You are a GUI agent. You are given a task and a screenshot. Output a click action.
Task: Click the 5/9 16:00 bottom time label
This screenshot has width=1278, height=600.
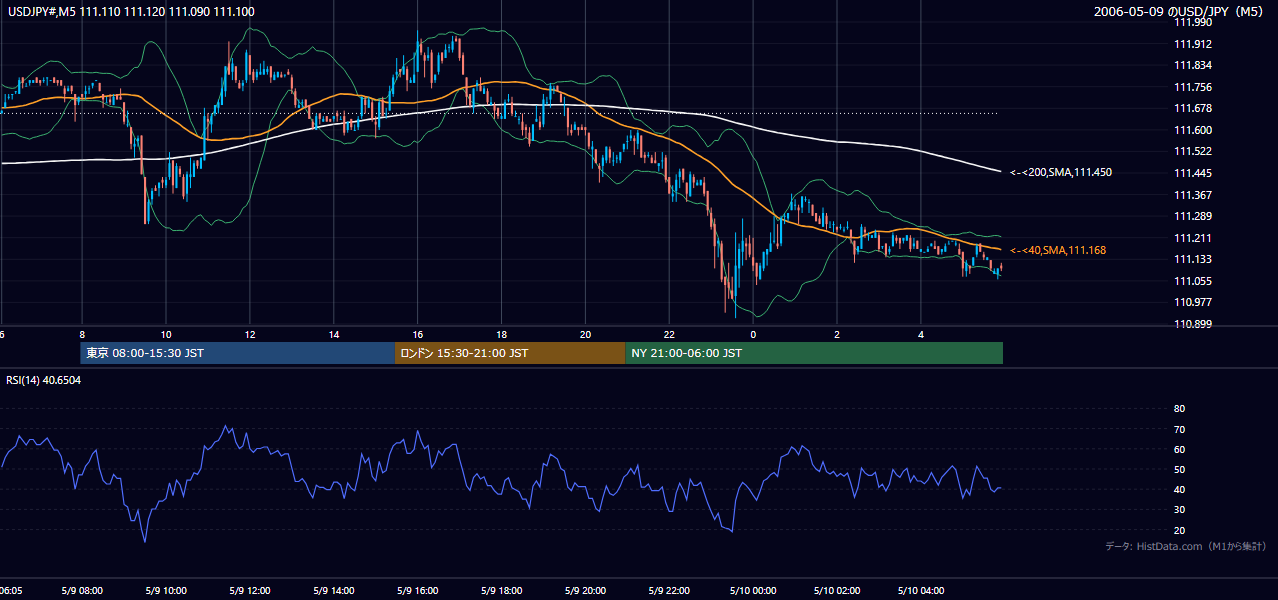pos(418,591)
